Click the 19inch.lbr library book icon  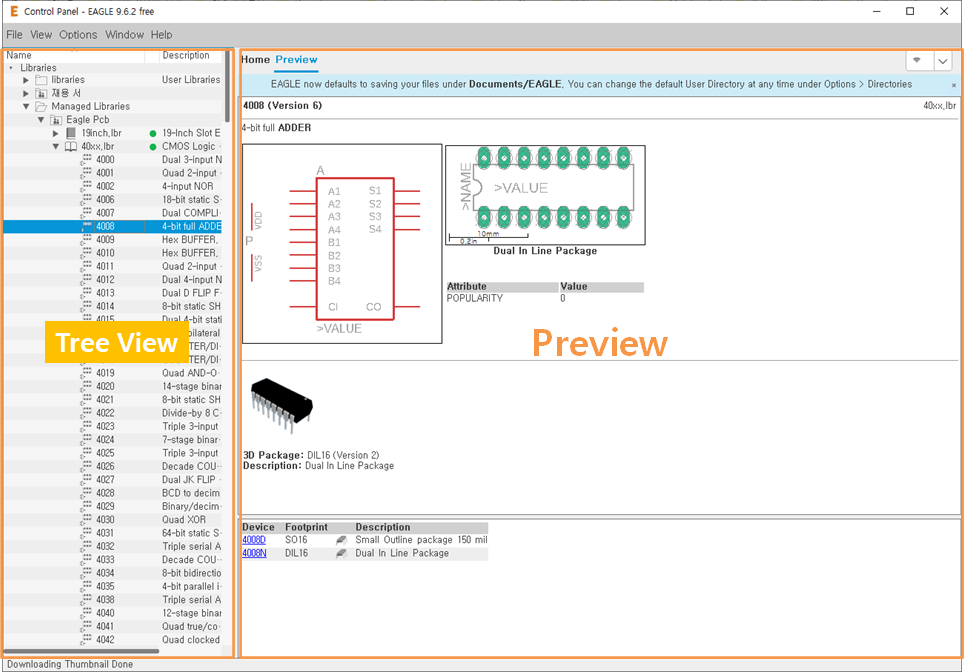tap(71, 133)
